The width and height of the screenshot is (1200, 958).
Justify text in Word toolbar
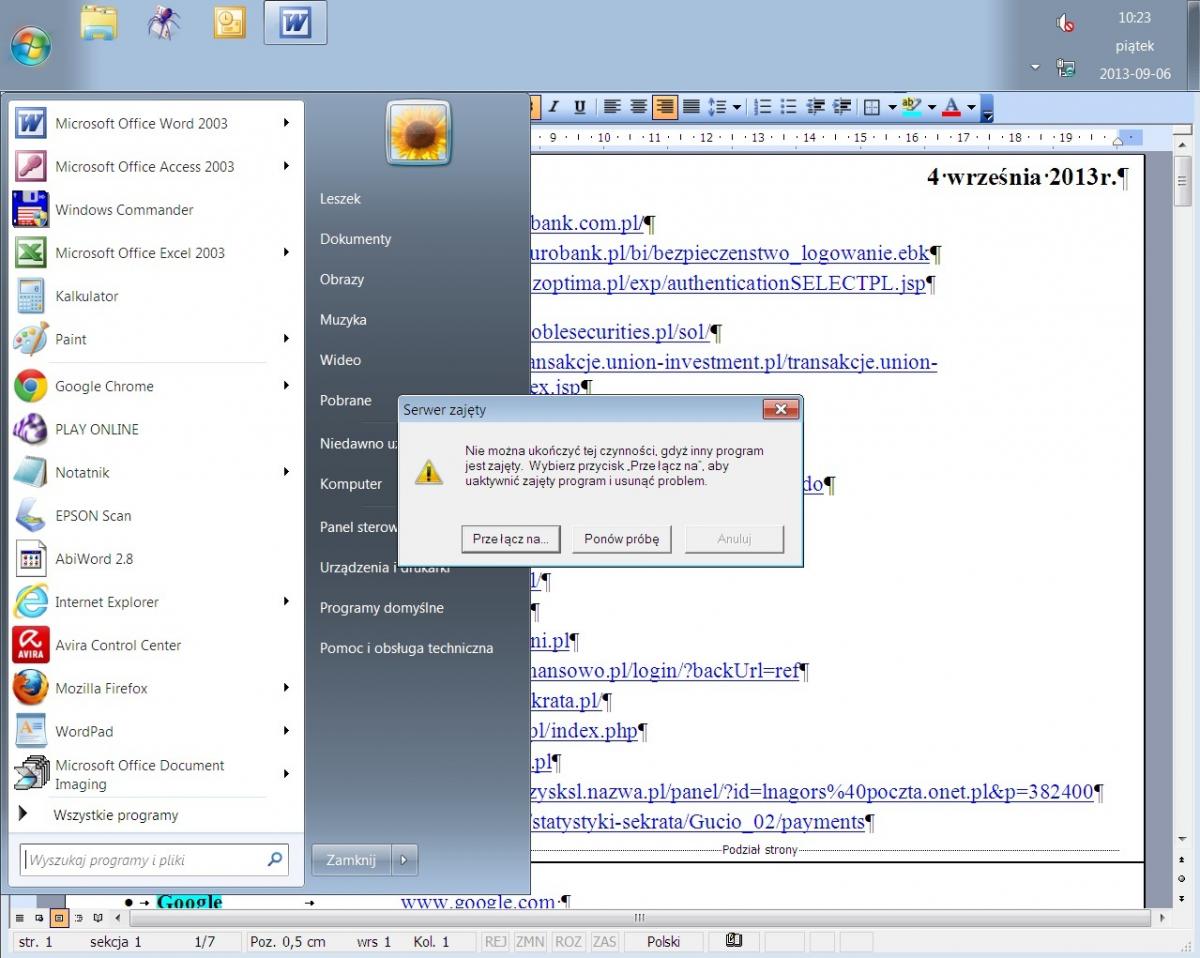[x=690, y=106]
